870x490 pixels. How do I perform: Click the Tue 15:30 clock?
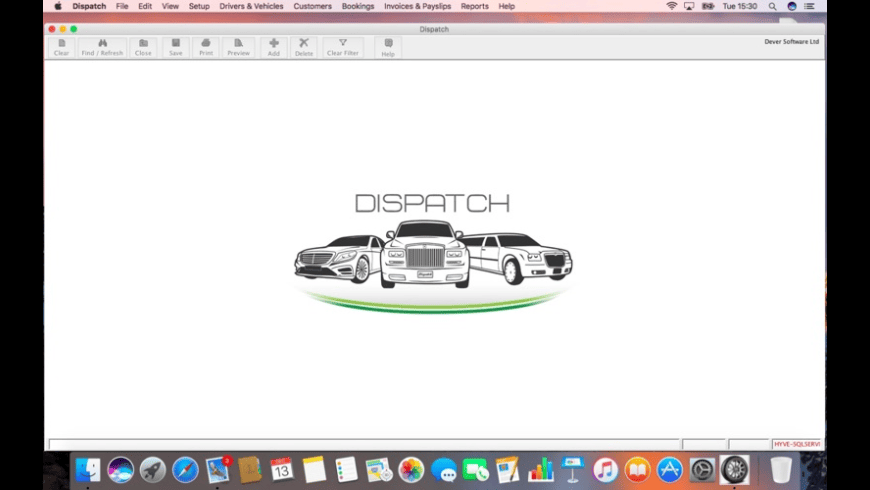pyautogui.click(x=740, y=6)
